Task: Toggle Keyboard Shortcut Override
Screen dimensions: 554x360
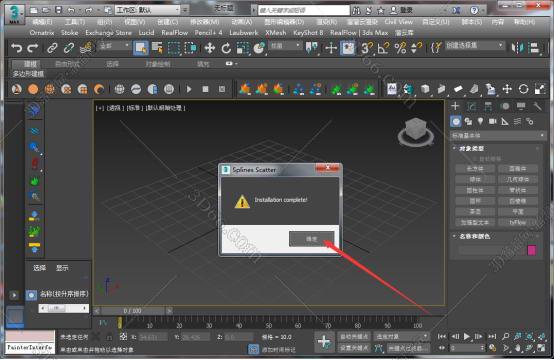Action: [x=348, y=48]
